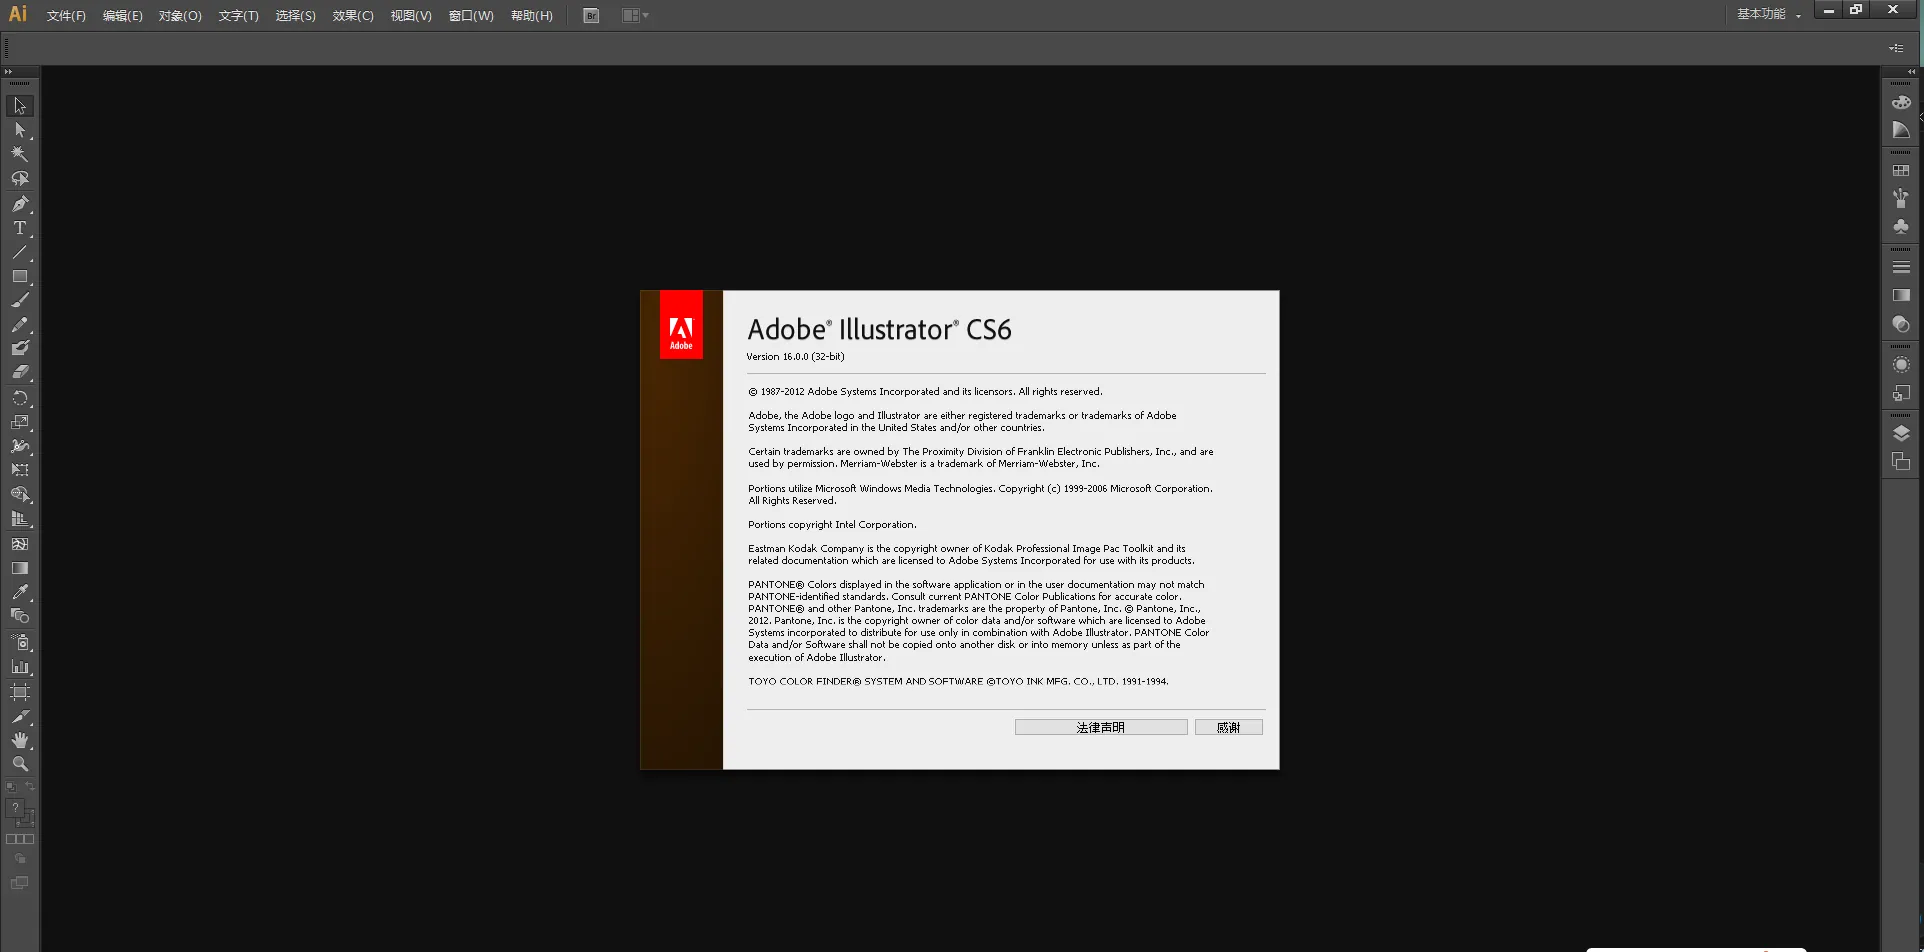The width and height of the screenshot is (1924, 952).
Task: Activate the Type tool
Action: [x=20, y=228]
